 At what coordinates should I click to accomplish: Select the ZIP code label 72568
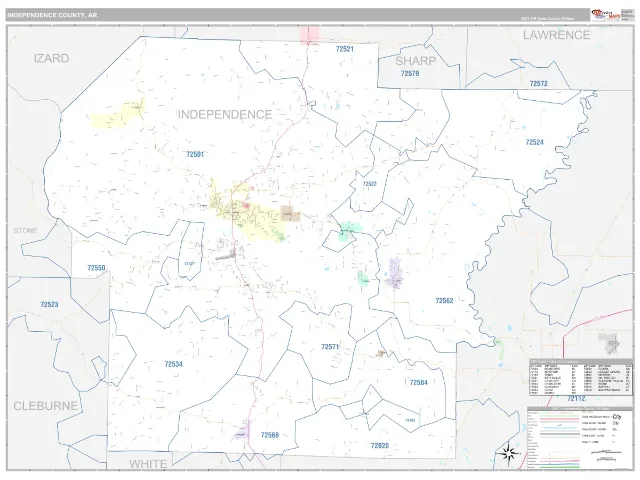pos(270,435)
